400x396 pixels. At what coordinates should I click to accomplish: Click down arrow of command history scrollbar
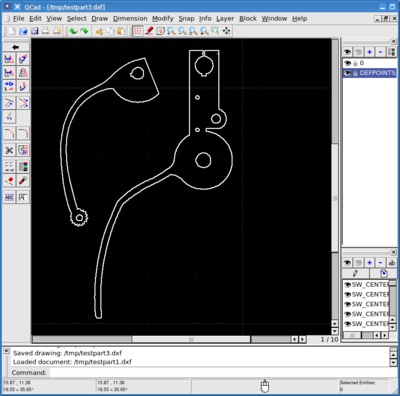coord(393,363)
